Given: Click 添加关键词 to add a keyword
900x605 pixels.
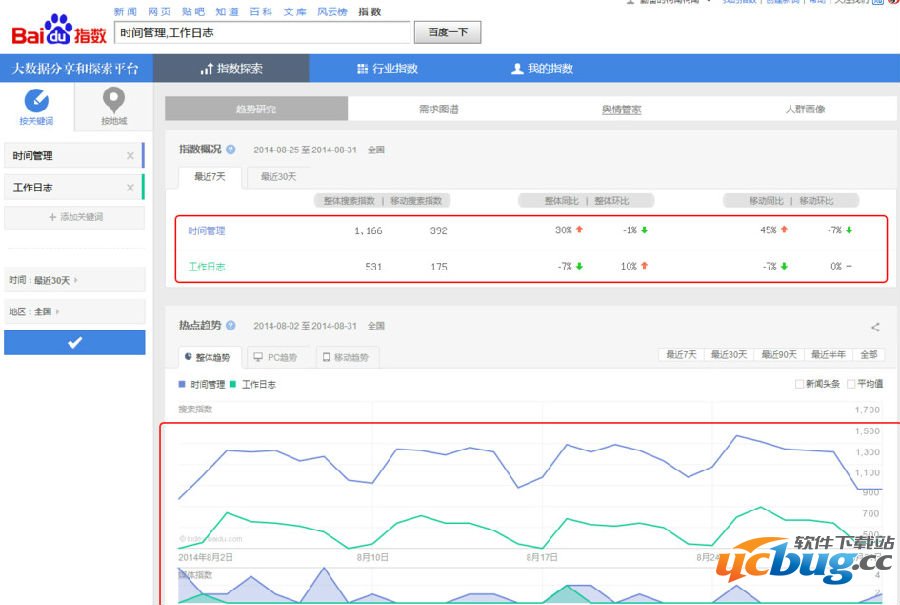Looking at the screenshot, I should coord(74,217).
